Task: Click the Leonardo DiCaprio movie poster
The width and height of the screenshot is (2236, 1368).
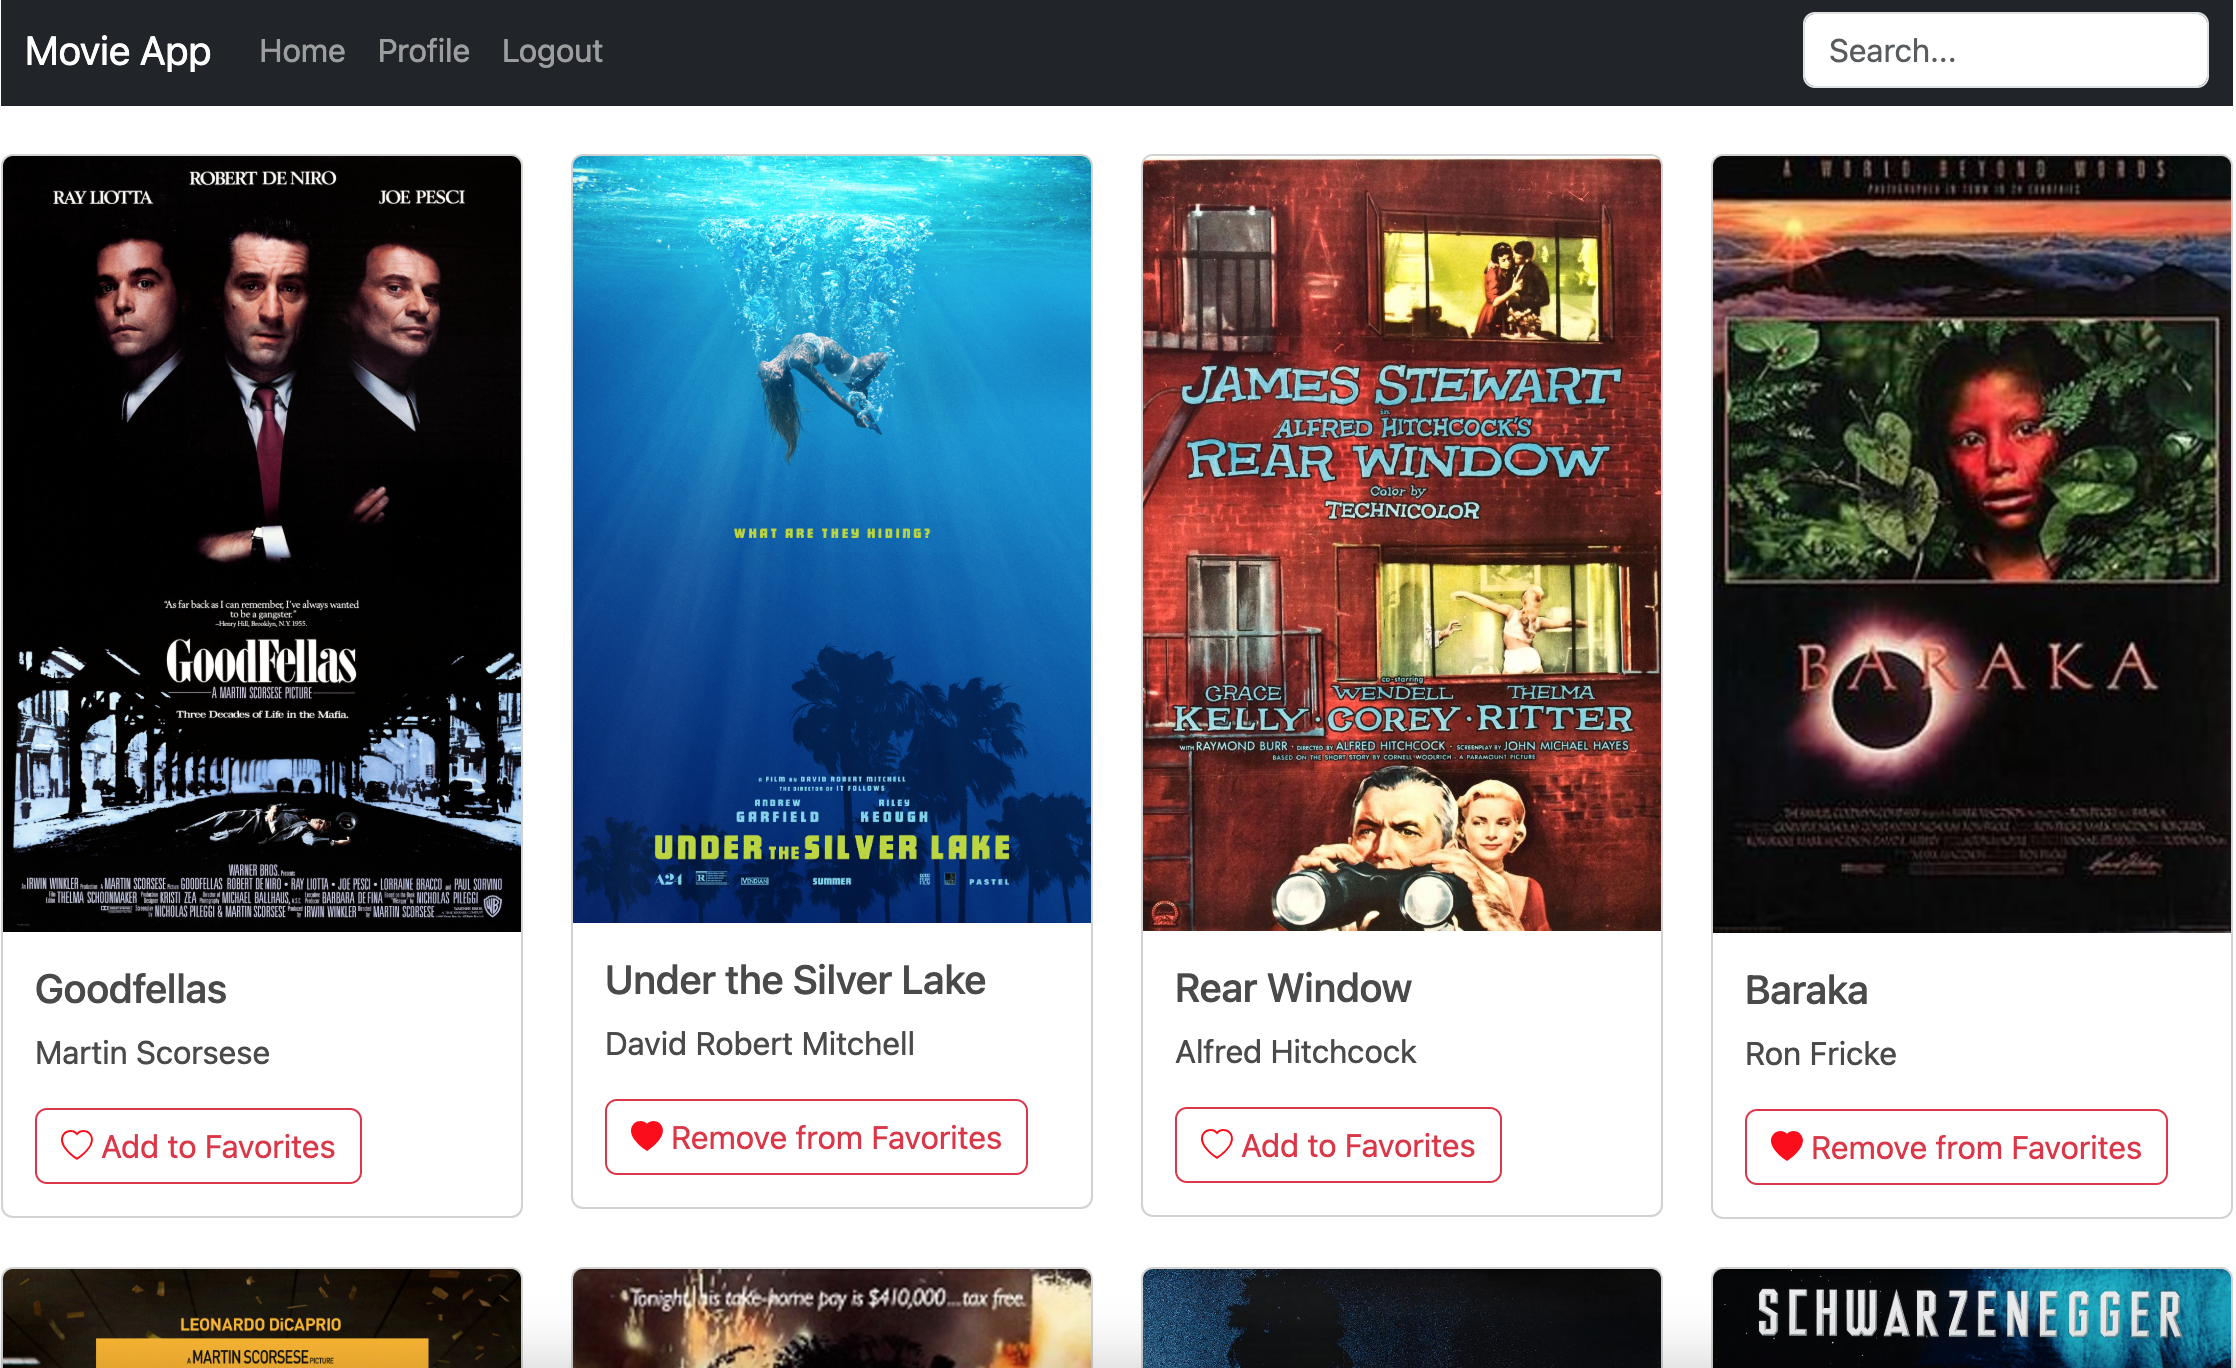Action: coord(262,1320)
